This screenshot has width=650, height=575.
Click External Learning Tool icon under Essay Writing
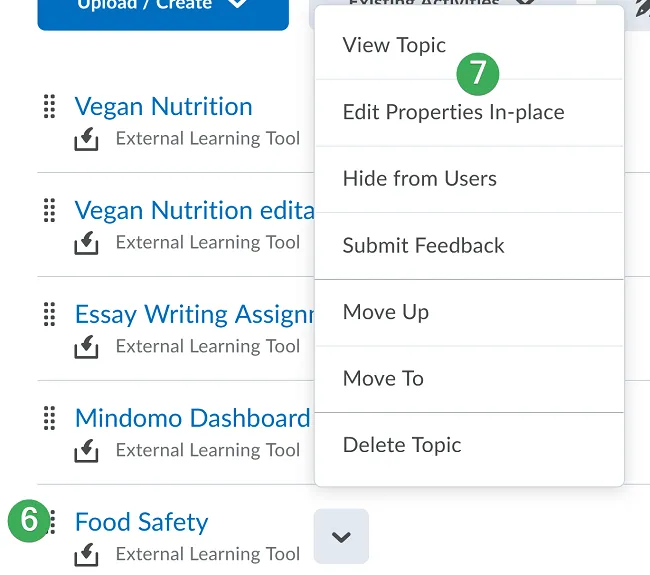(88, 347)
